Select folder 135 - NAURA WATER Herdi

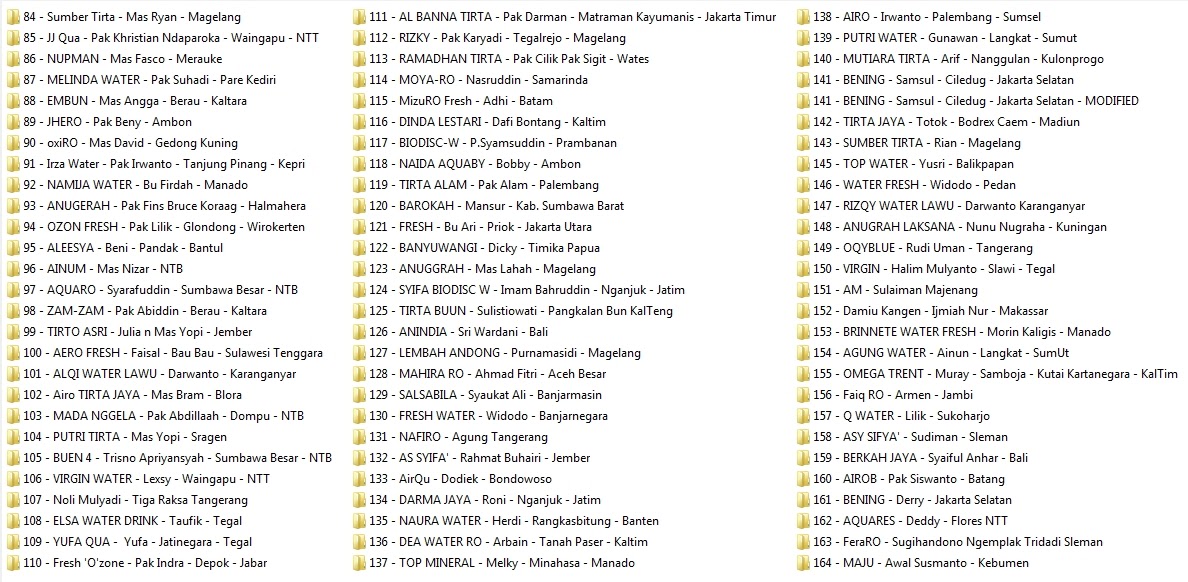point(507,521)
